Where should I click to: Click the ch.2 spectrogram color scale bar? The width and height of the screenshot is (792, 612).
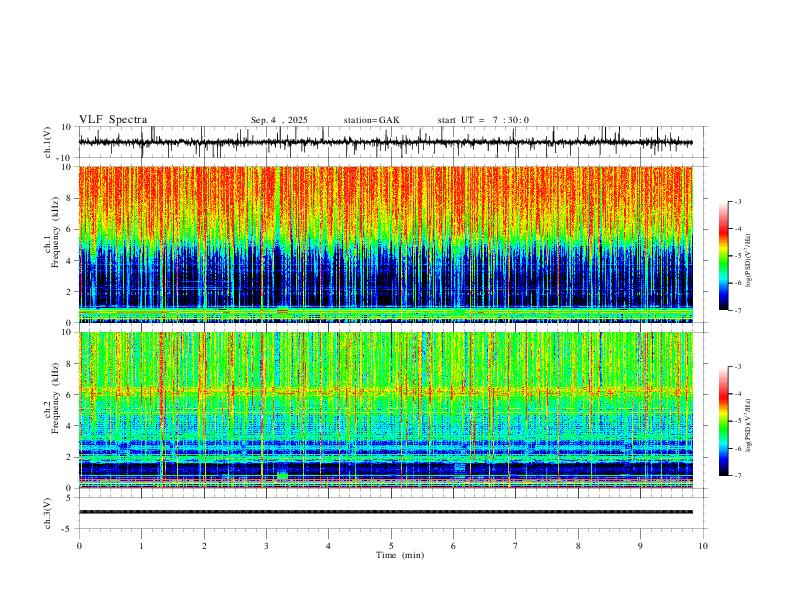tap(723, 421)
